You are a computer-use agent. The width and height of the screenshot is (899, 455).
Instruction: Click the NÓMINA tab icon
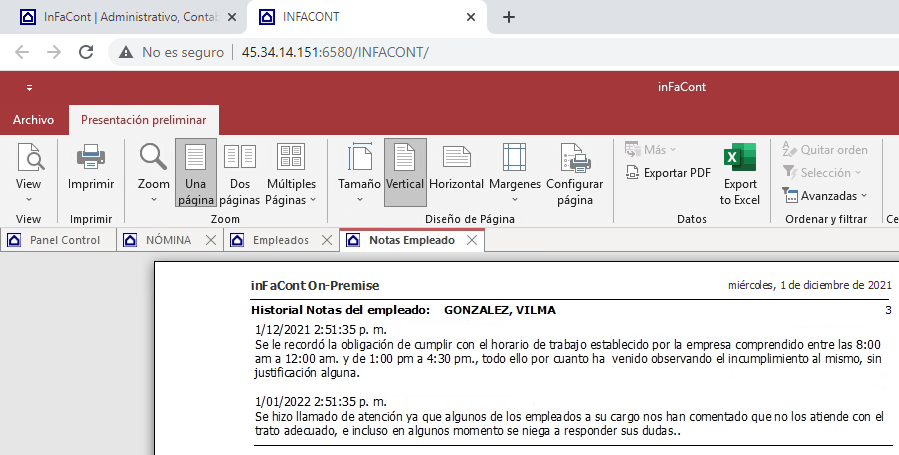(x=130, y=240)
